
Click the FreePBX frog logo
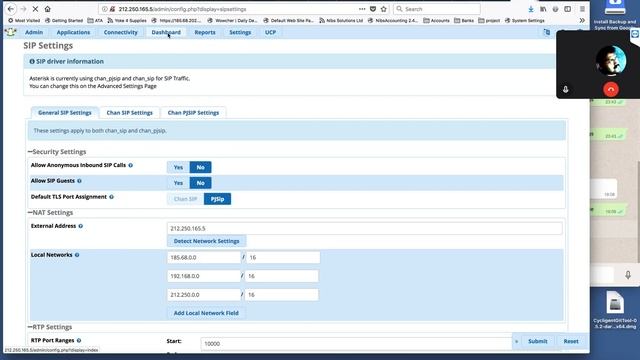[11, 32]
